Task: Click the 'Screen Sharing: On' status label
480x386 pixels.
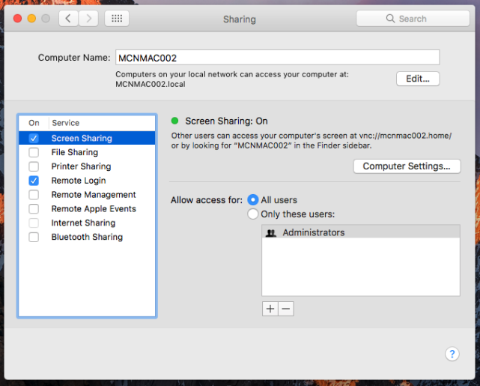Action: (226, 121)
